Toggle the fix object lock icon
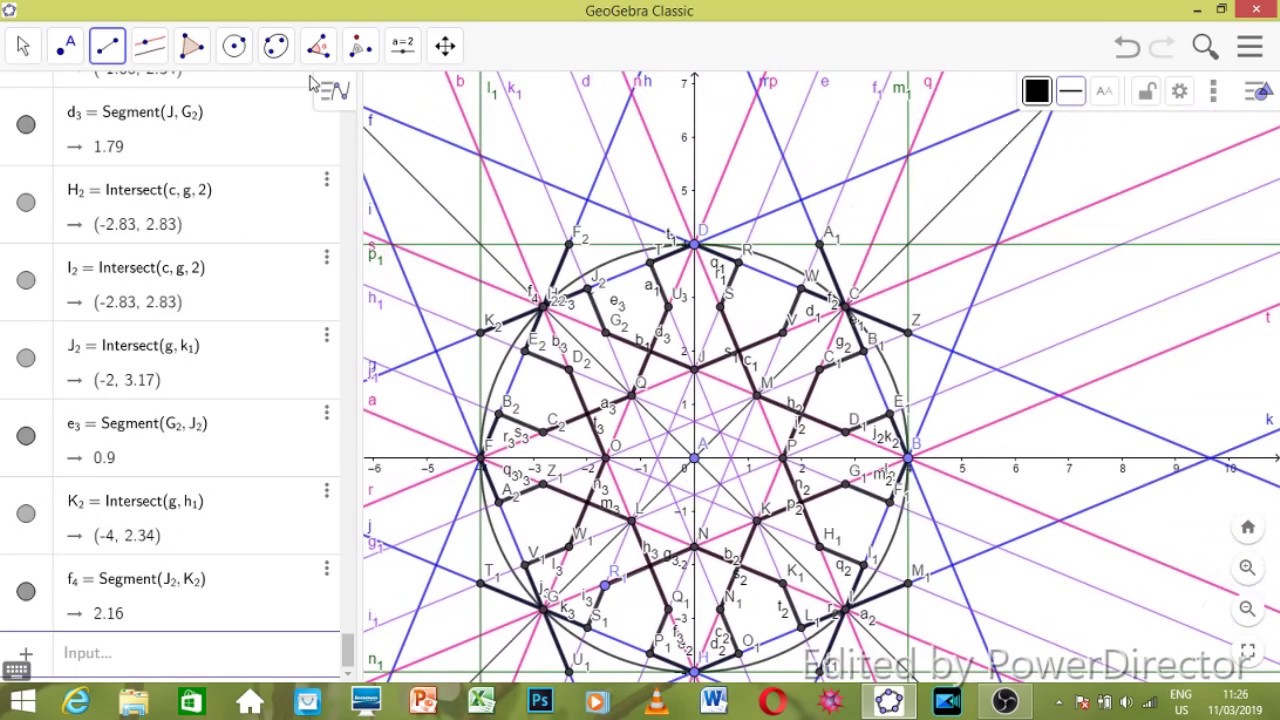Viewport: 1280px width, 720px height. click(1147, 92)
